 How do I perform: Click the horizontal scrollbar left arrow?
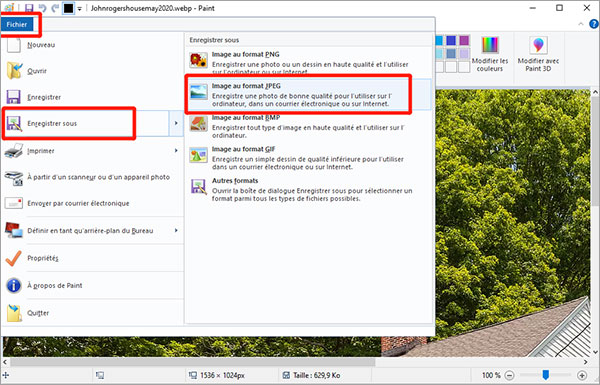click(5, 361)
